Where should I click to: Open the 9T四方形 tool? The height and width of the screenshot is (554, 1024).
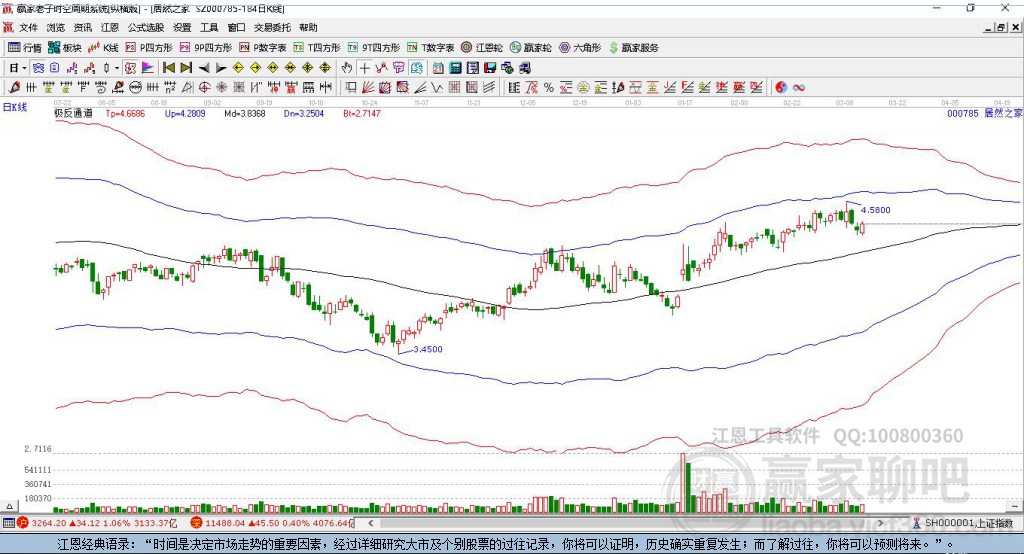(374, 48)
